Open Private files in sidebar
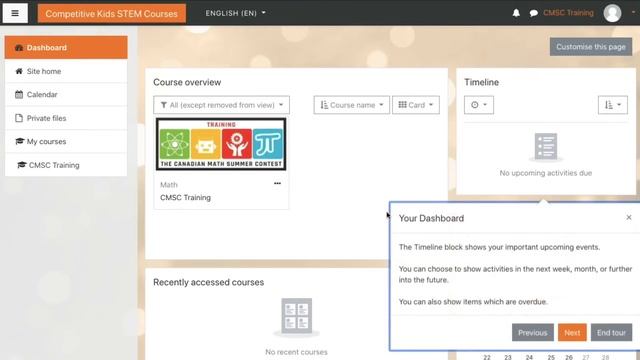Viewport: 640px width, 360px height. click(x=66, y=118)
